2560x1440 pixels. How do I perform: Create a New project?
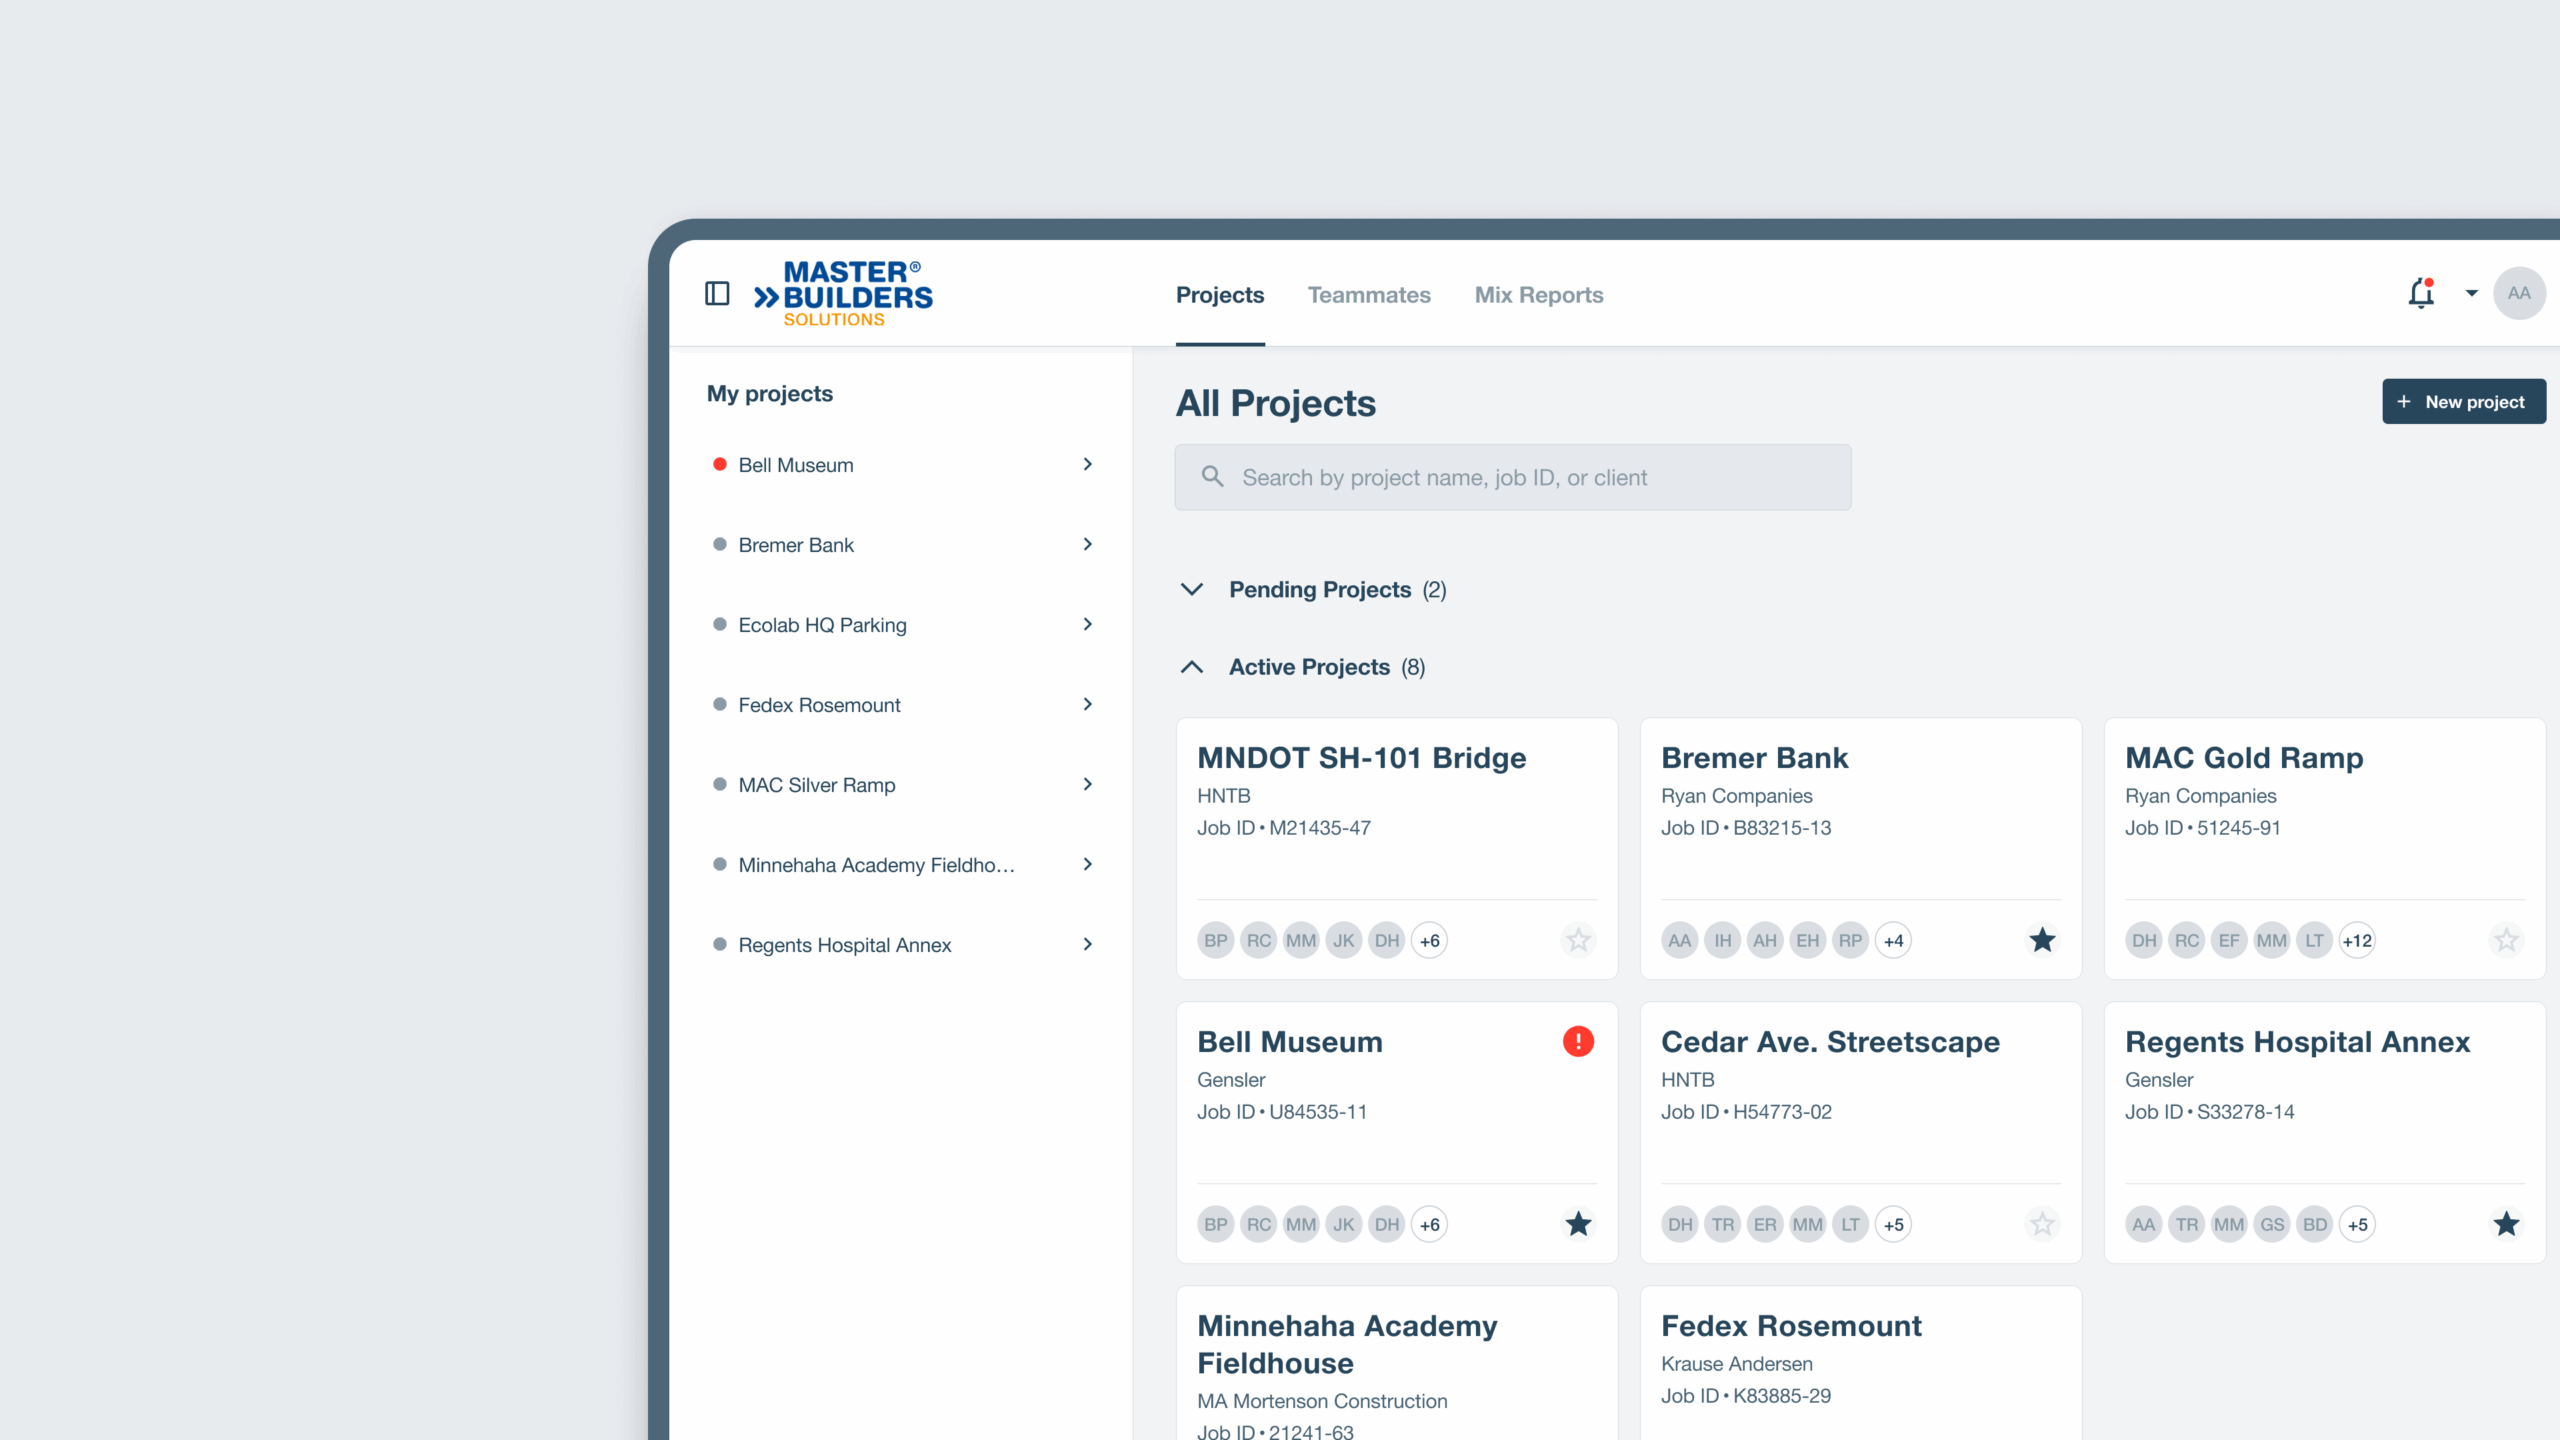click(2464, 401)
